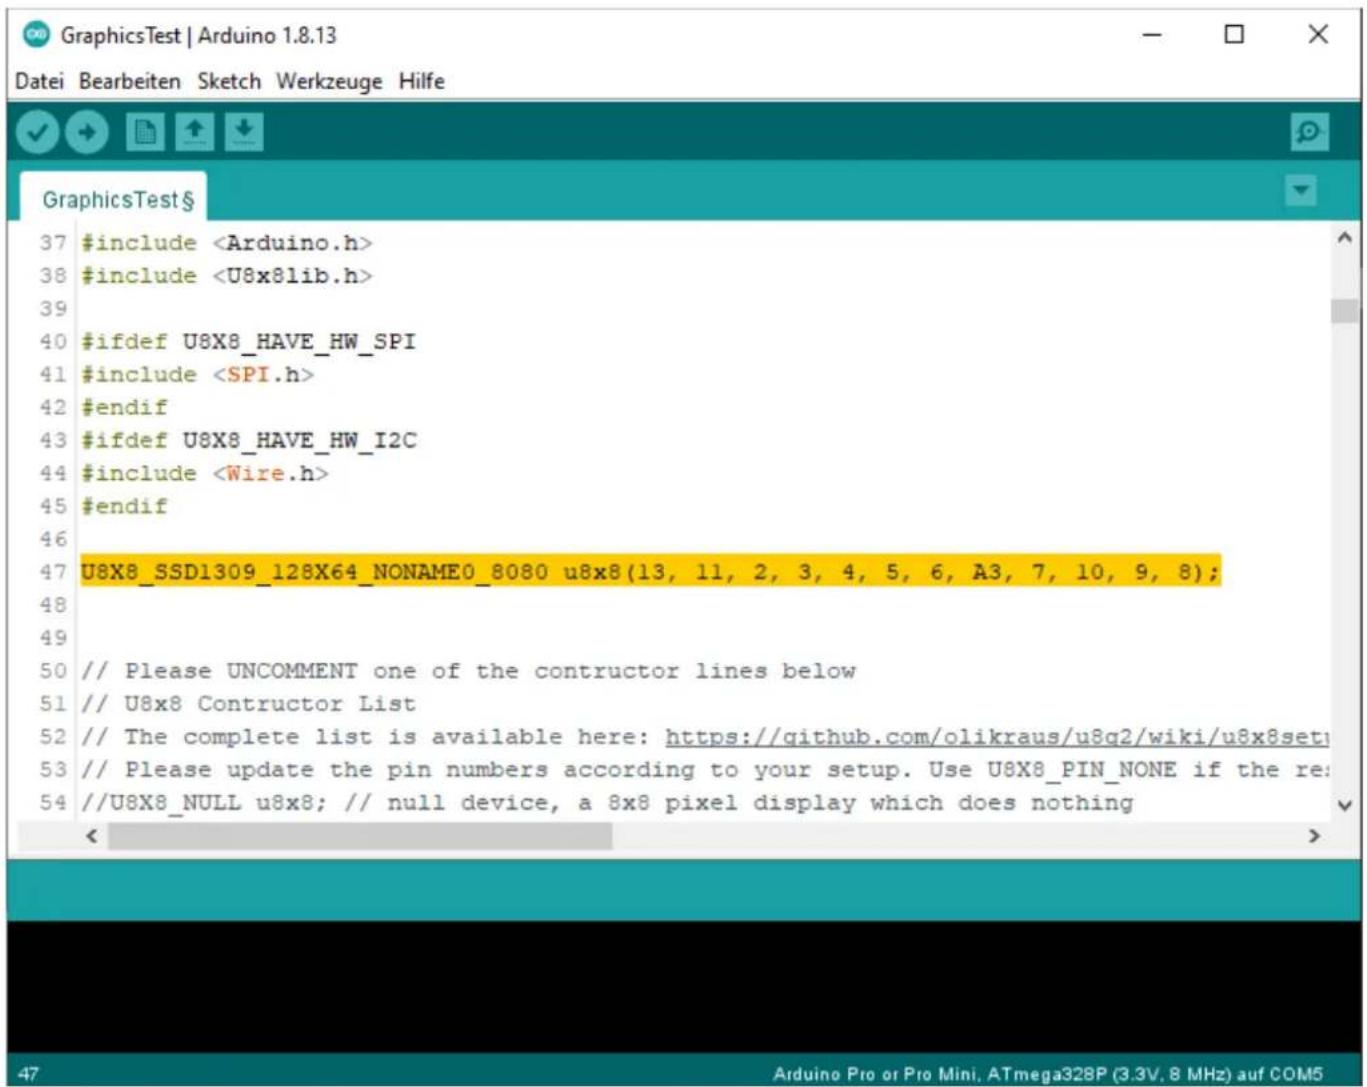Open the github.com/olikraus/u8g2 wiki link
The height and width of the screenshot is (1087, 1367).
tap(996, 737)
